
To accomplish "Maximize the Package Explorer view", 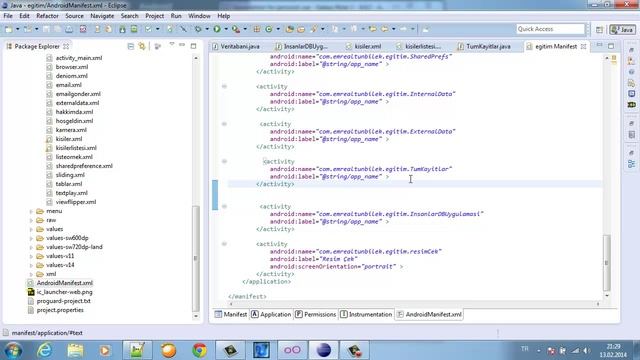I will [193, 46].
